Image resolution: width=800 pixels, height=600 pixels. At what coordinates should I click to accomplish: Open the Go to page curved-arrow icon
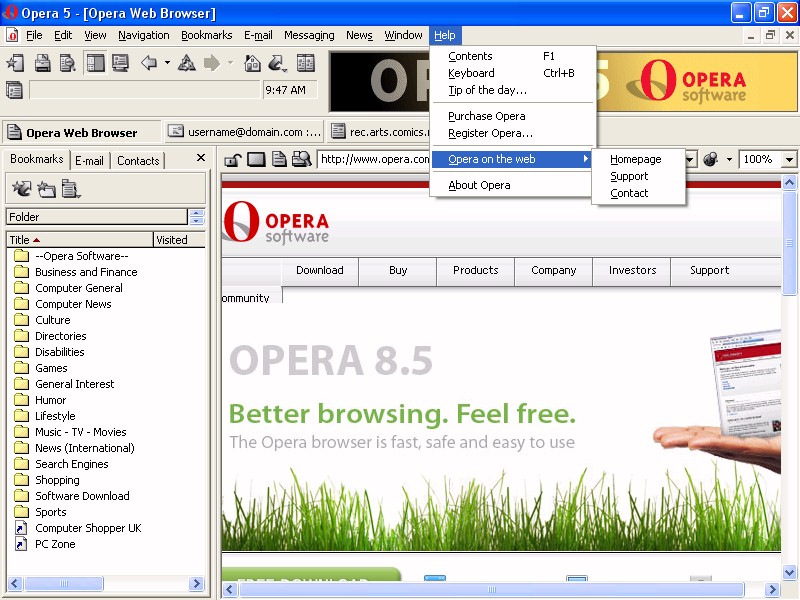[277, 63]
